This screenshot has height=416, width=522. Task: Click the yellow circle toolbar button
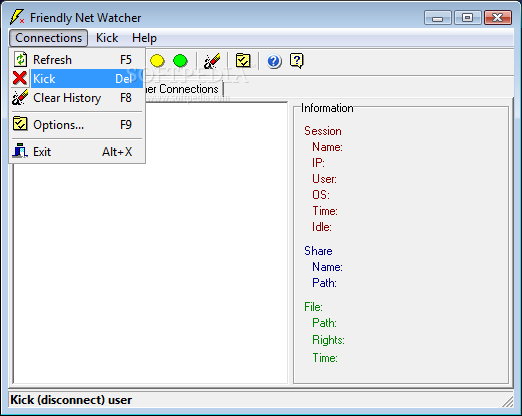pos(157,61)
